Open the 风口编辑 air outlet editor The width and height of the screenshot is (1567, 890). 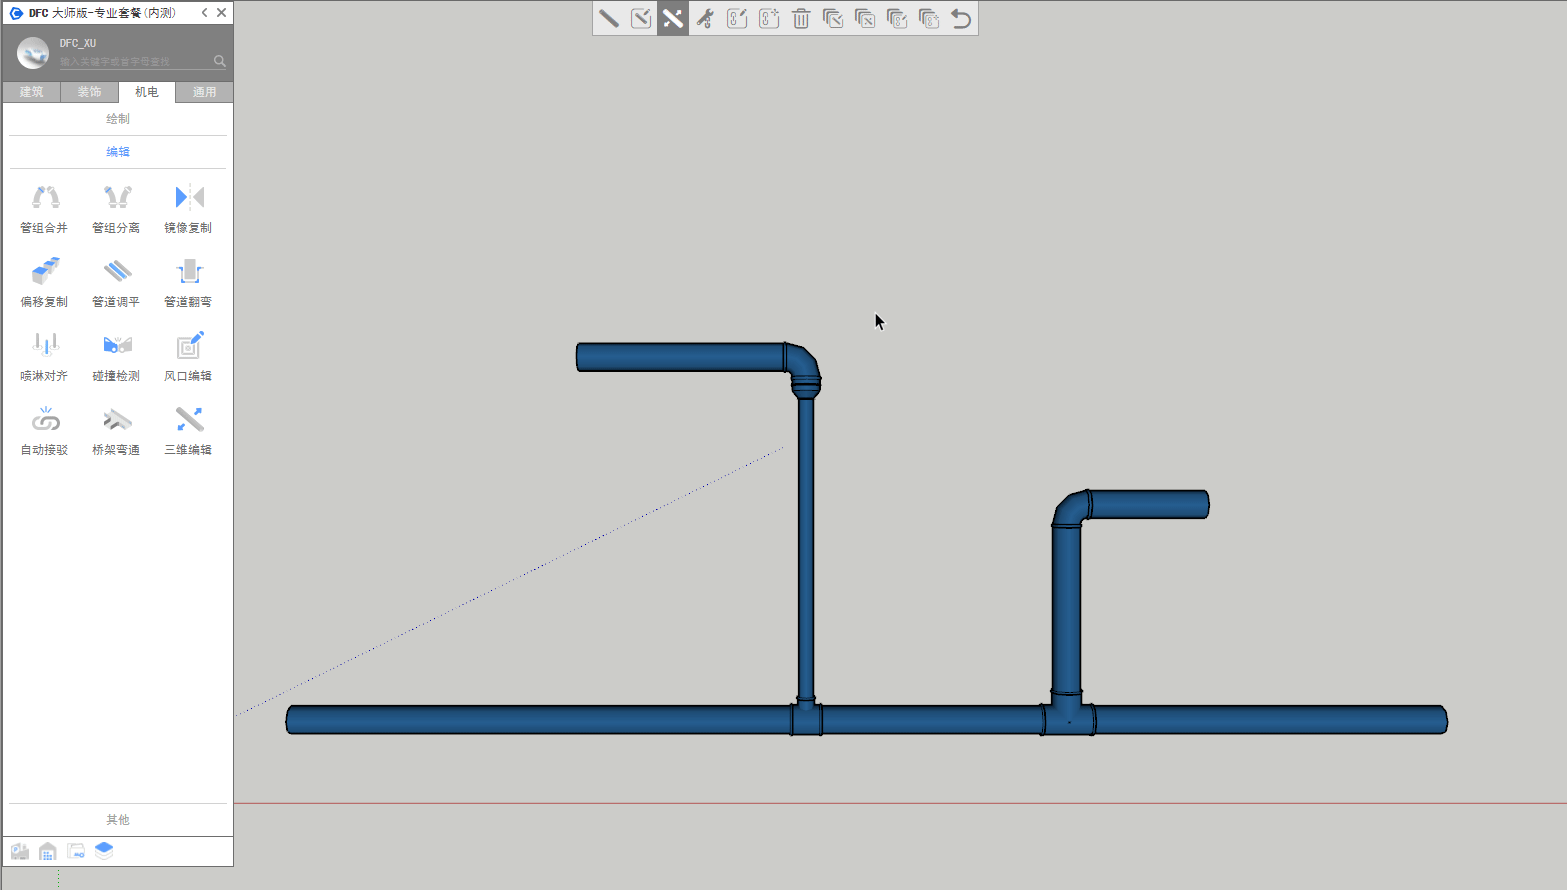point(188,355)
